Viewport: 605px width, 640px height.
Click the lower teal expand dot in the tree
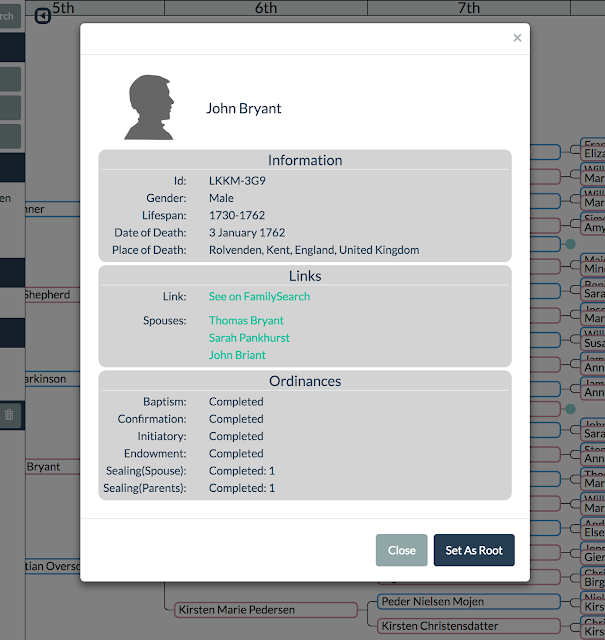tap(570, 409)
